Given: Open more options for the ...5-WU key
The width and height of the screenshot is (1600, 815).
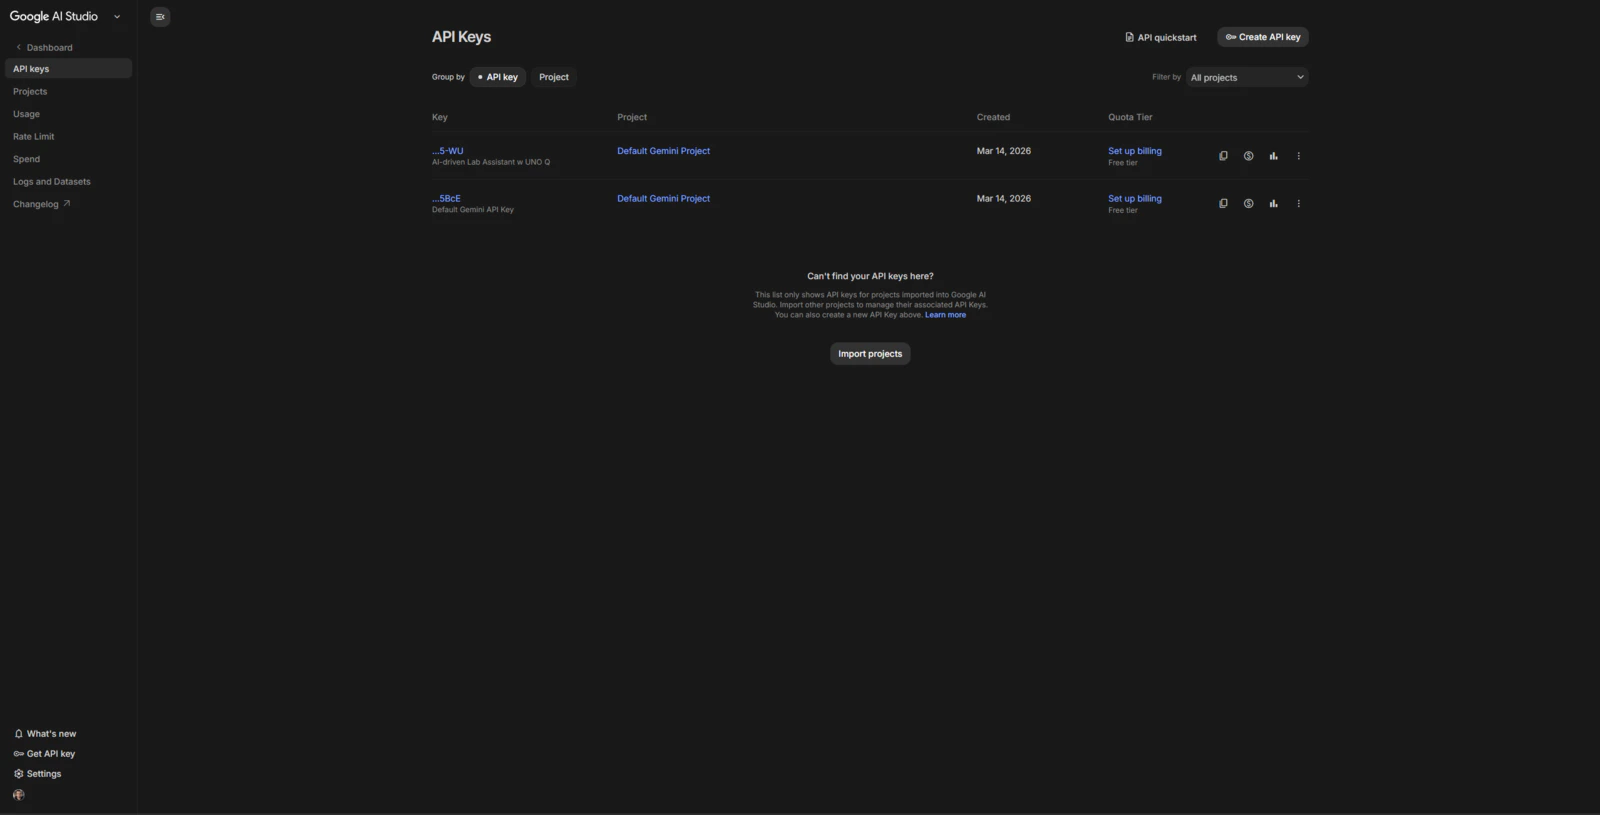Looking at the screenshot, I should [x=1299, y=156].
